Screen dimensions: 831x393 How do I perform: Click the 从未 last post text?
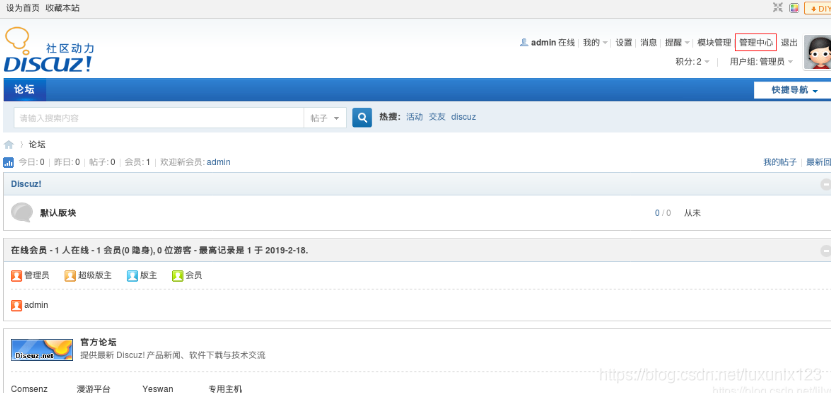point(692,213)
